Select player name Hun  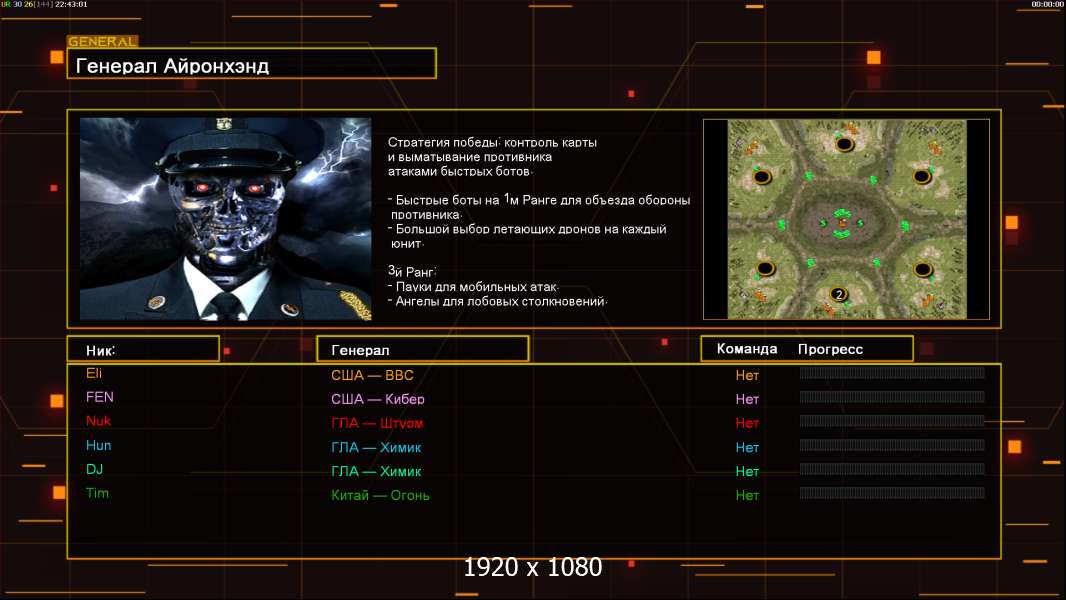point(98,445)
